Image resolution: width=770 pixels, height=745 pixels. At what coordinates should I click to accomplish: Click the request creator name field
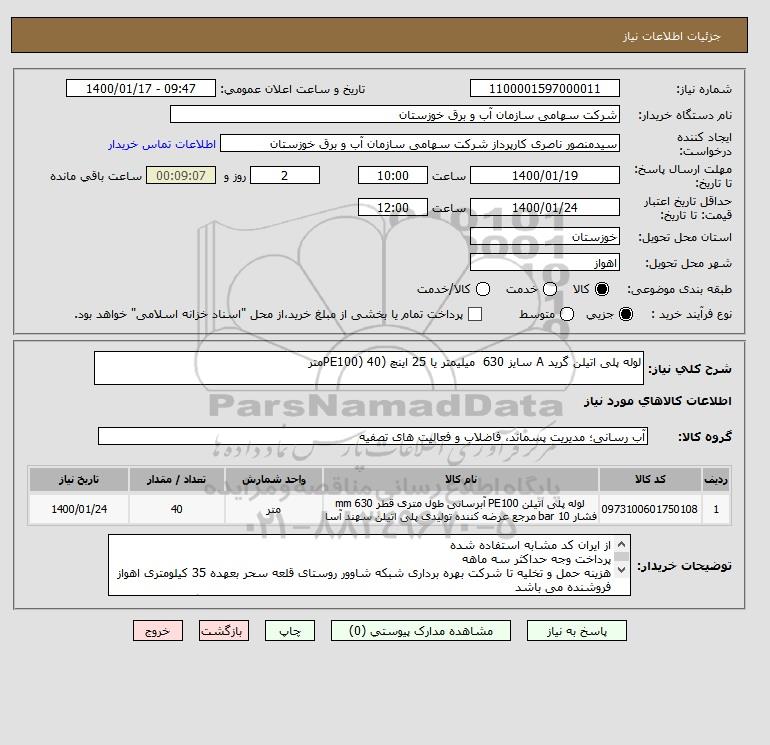click(420, 144)
